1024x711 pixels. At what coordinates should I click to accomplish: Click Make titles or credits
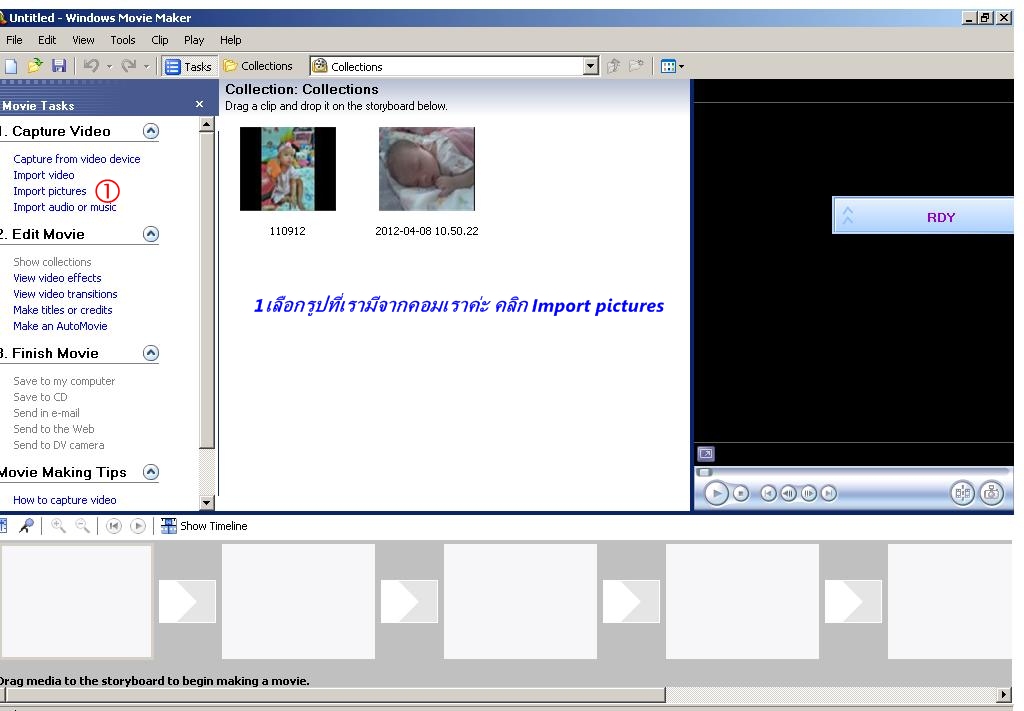[63, 309]
